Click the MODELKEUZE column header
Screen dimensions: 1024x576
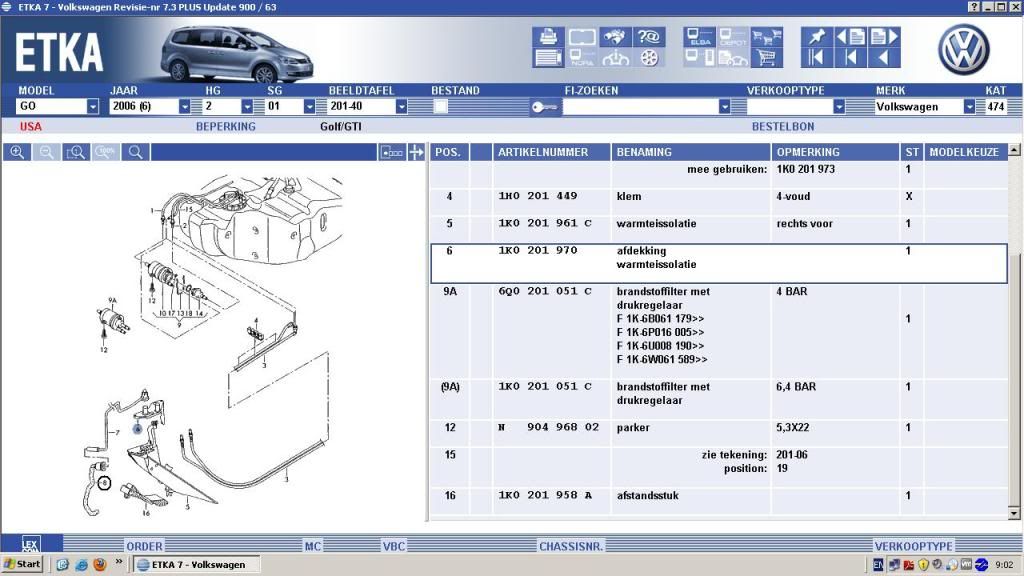[965, 152]
